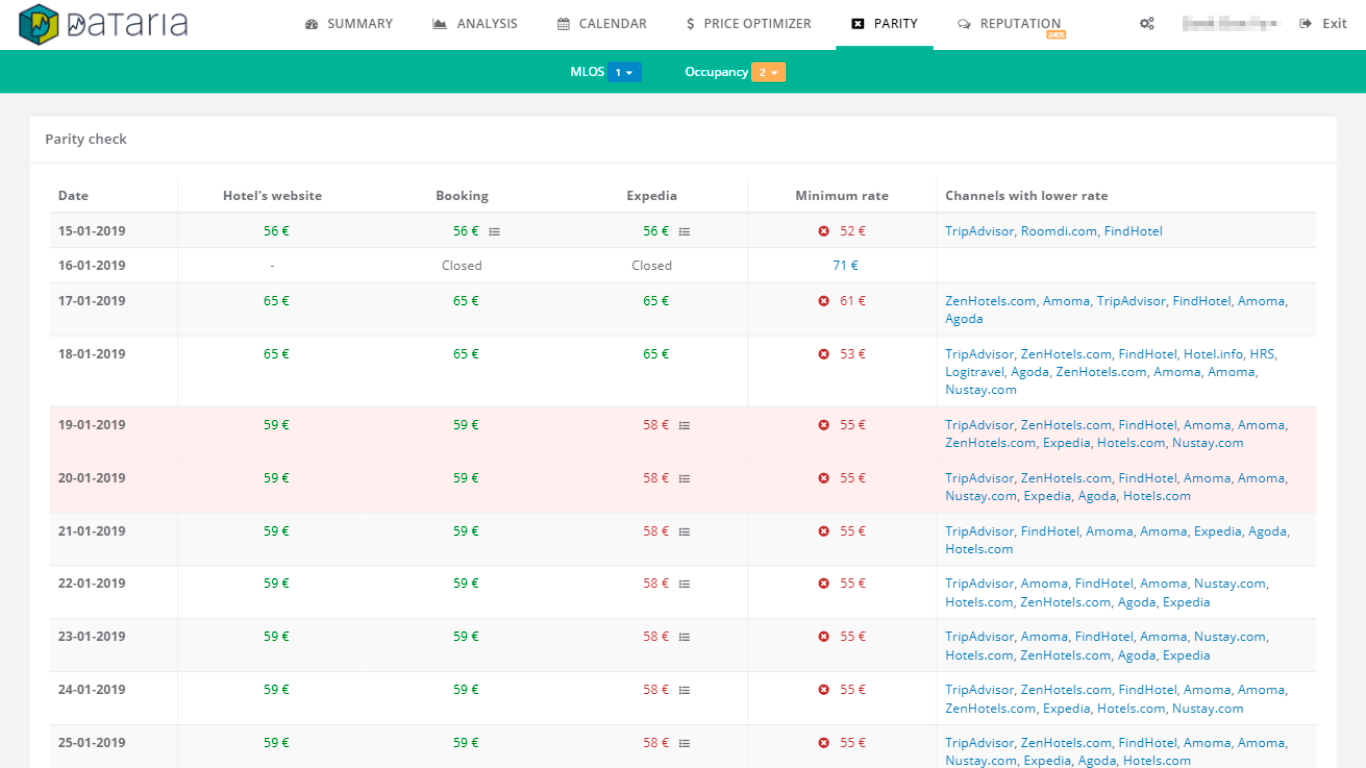Open the settings gears icon
The width and height of the screenshot is (1366, 768).
point(1147,24)
